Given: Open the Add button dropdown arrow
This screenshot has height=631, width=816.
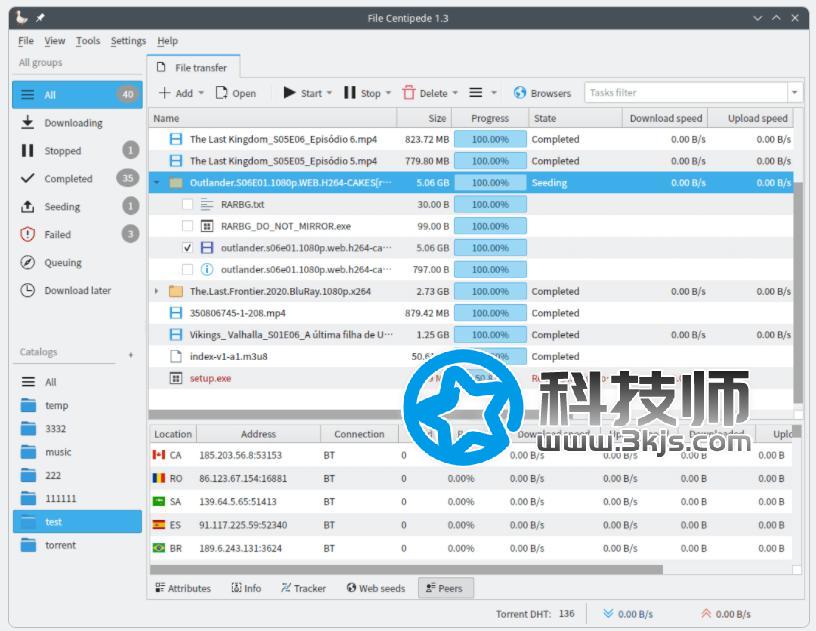Looking at the screenshot, I should click(201, 93).
